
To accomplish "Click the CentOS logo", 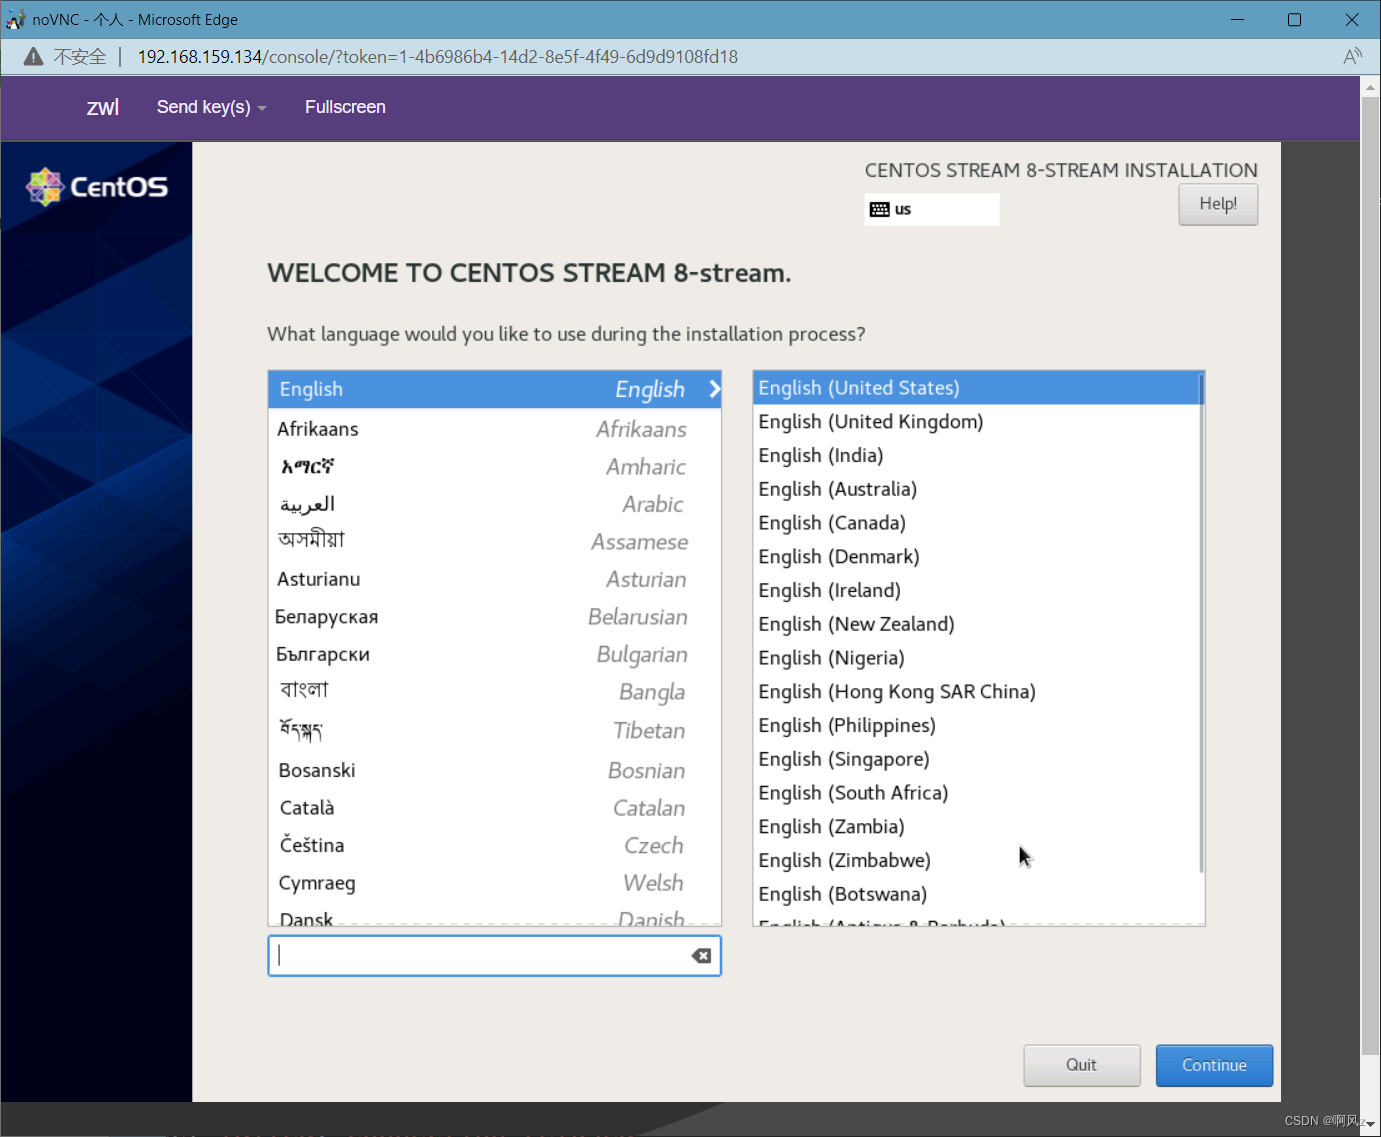I will (97, 187).
